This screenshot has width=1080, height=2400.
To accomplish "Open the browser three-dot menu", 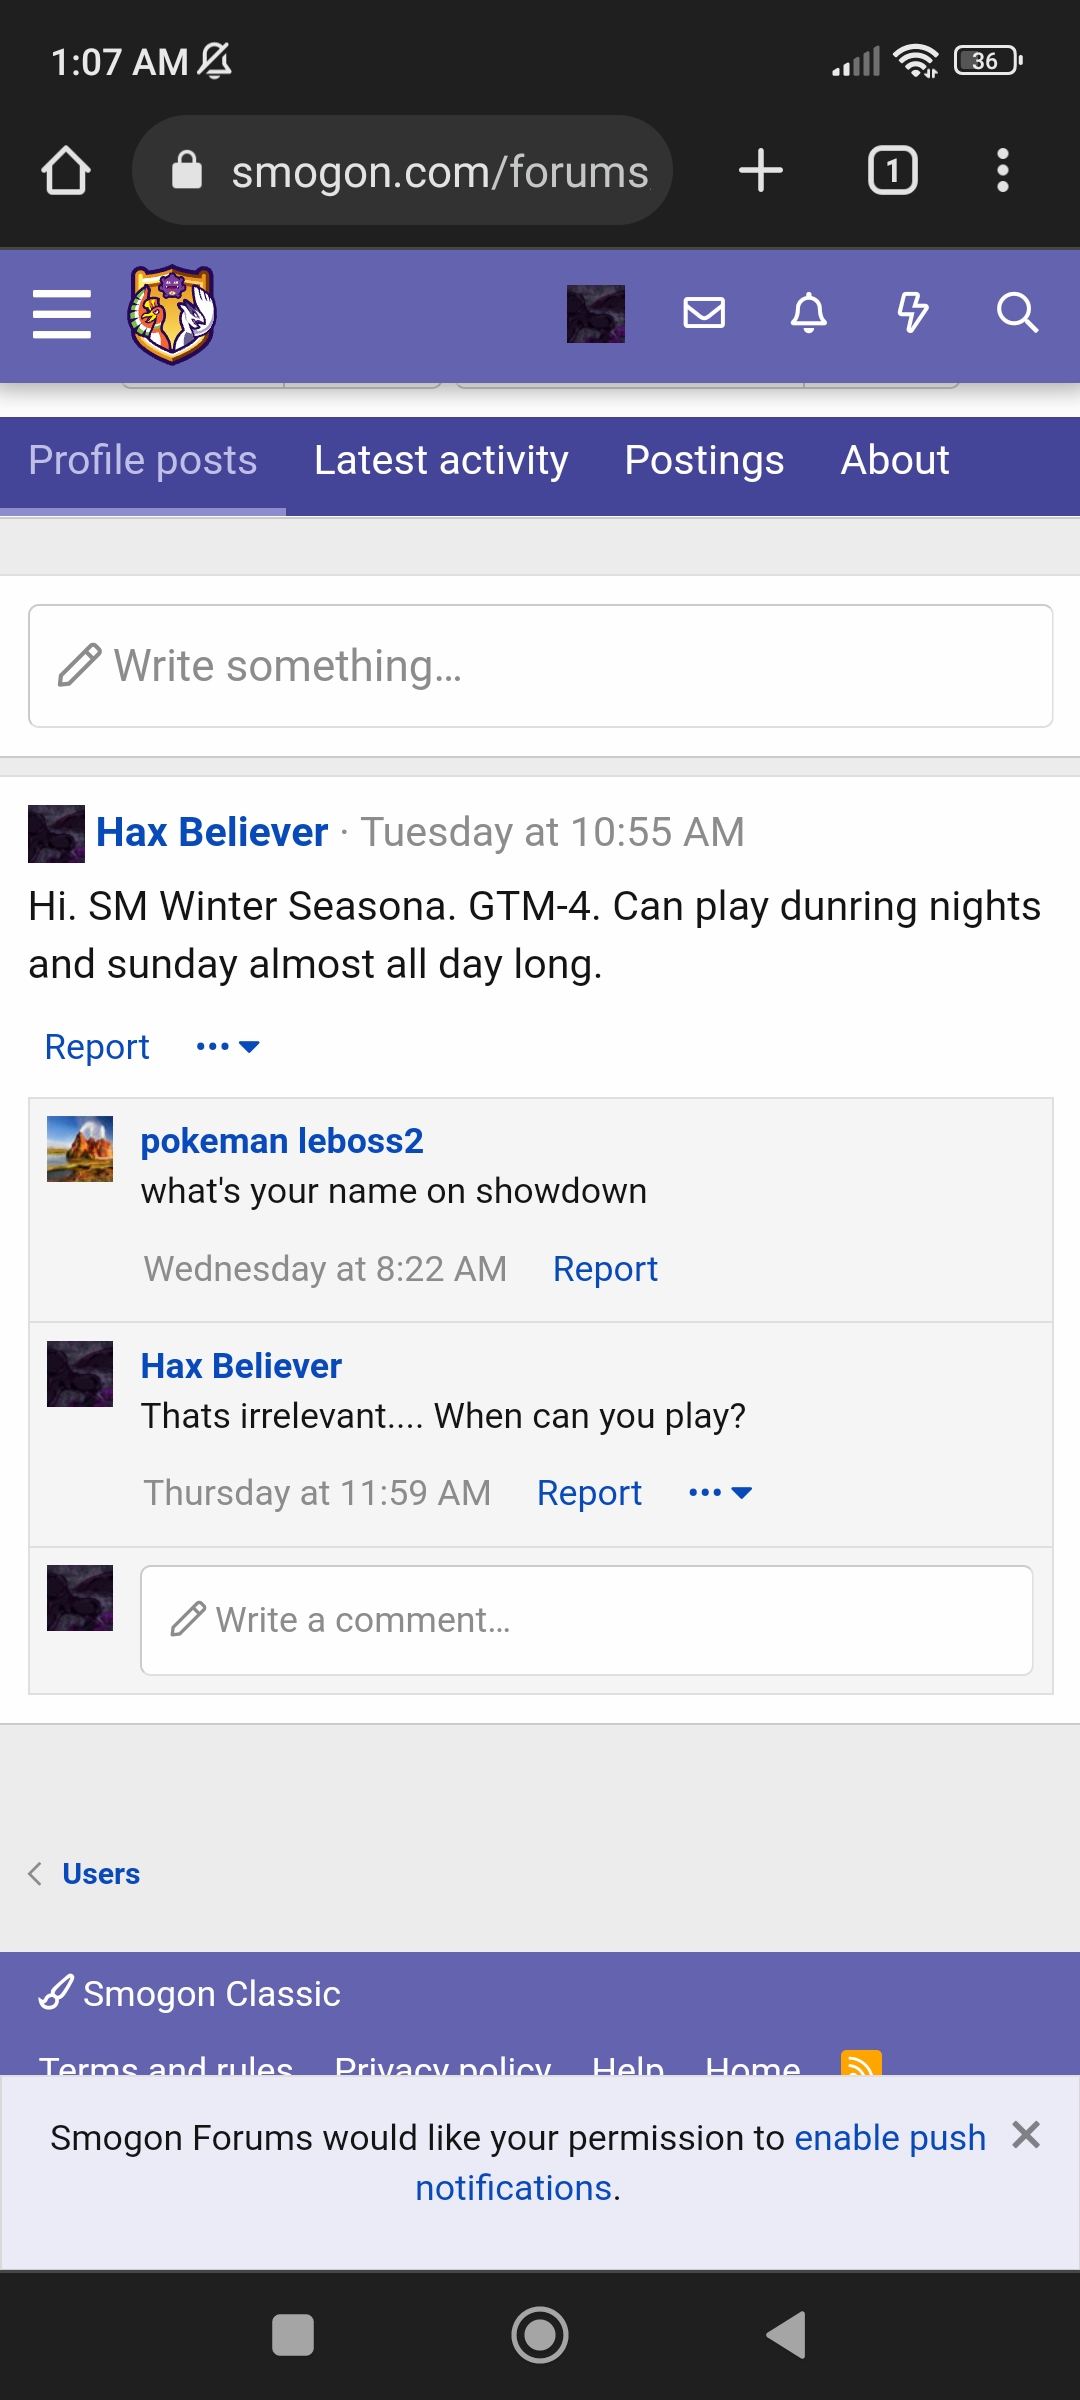I will click(1002, 170).
